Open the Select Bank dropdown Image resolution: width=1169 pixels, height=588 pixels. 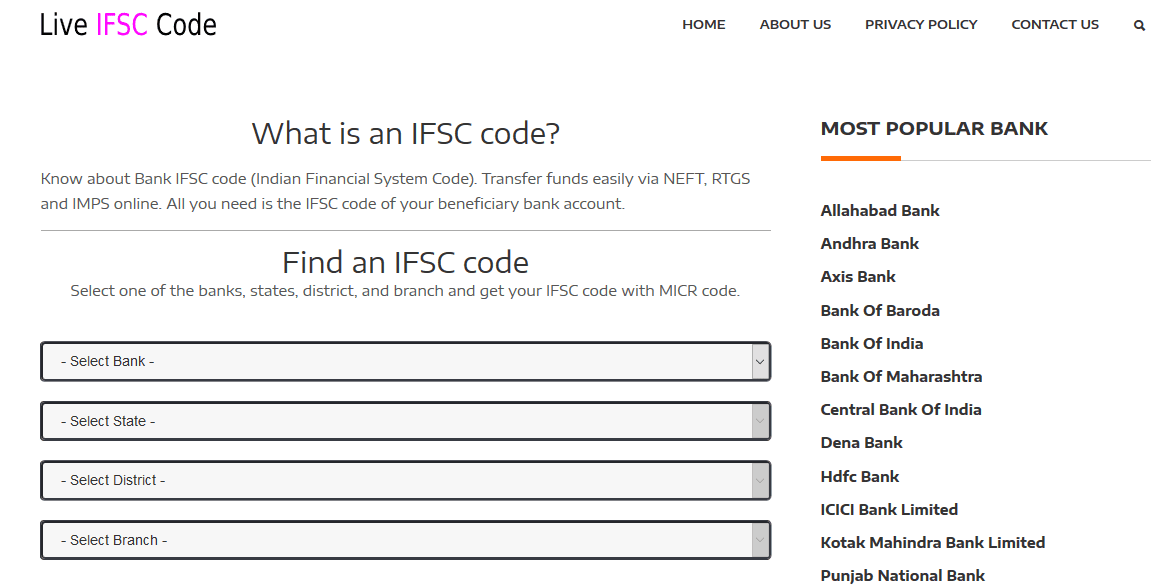point(405,361)
